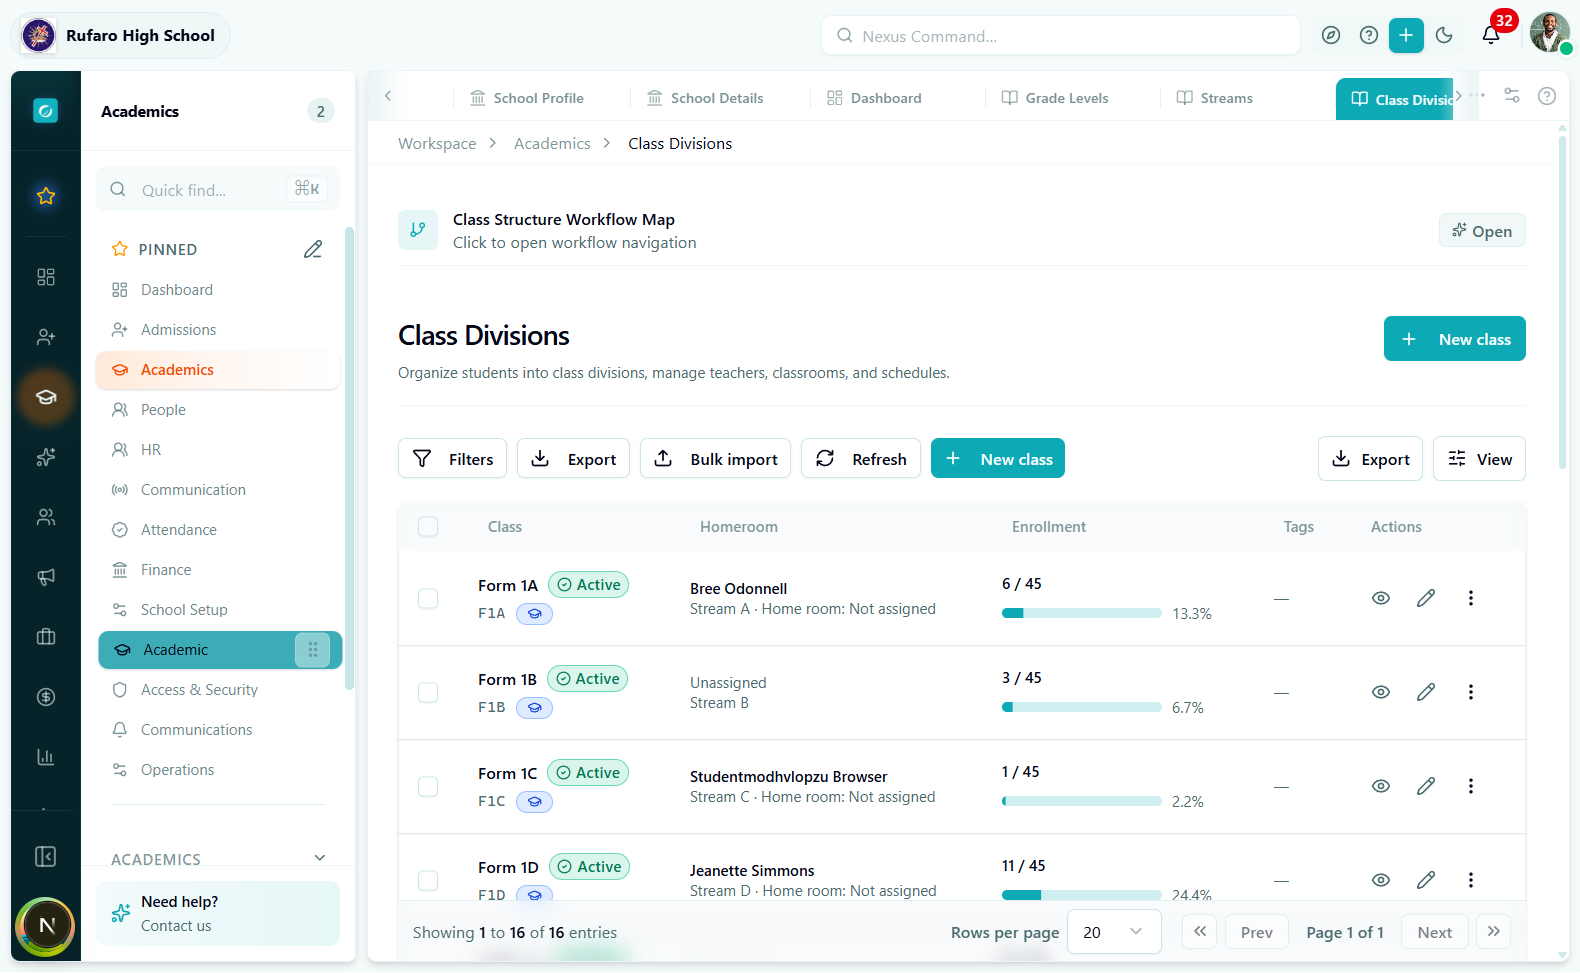Click the New class button in page header

point(1455,339)
